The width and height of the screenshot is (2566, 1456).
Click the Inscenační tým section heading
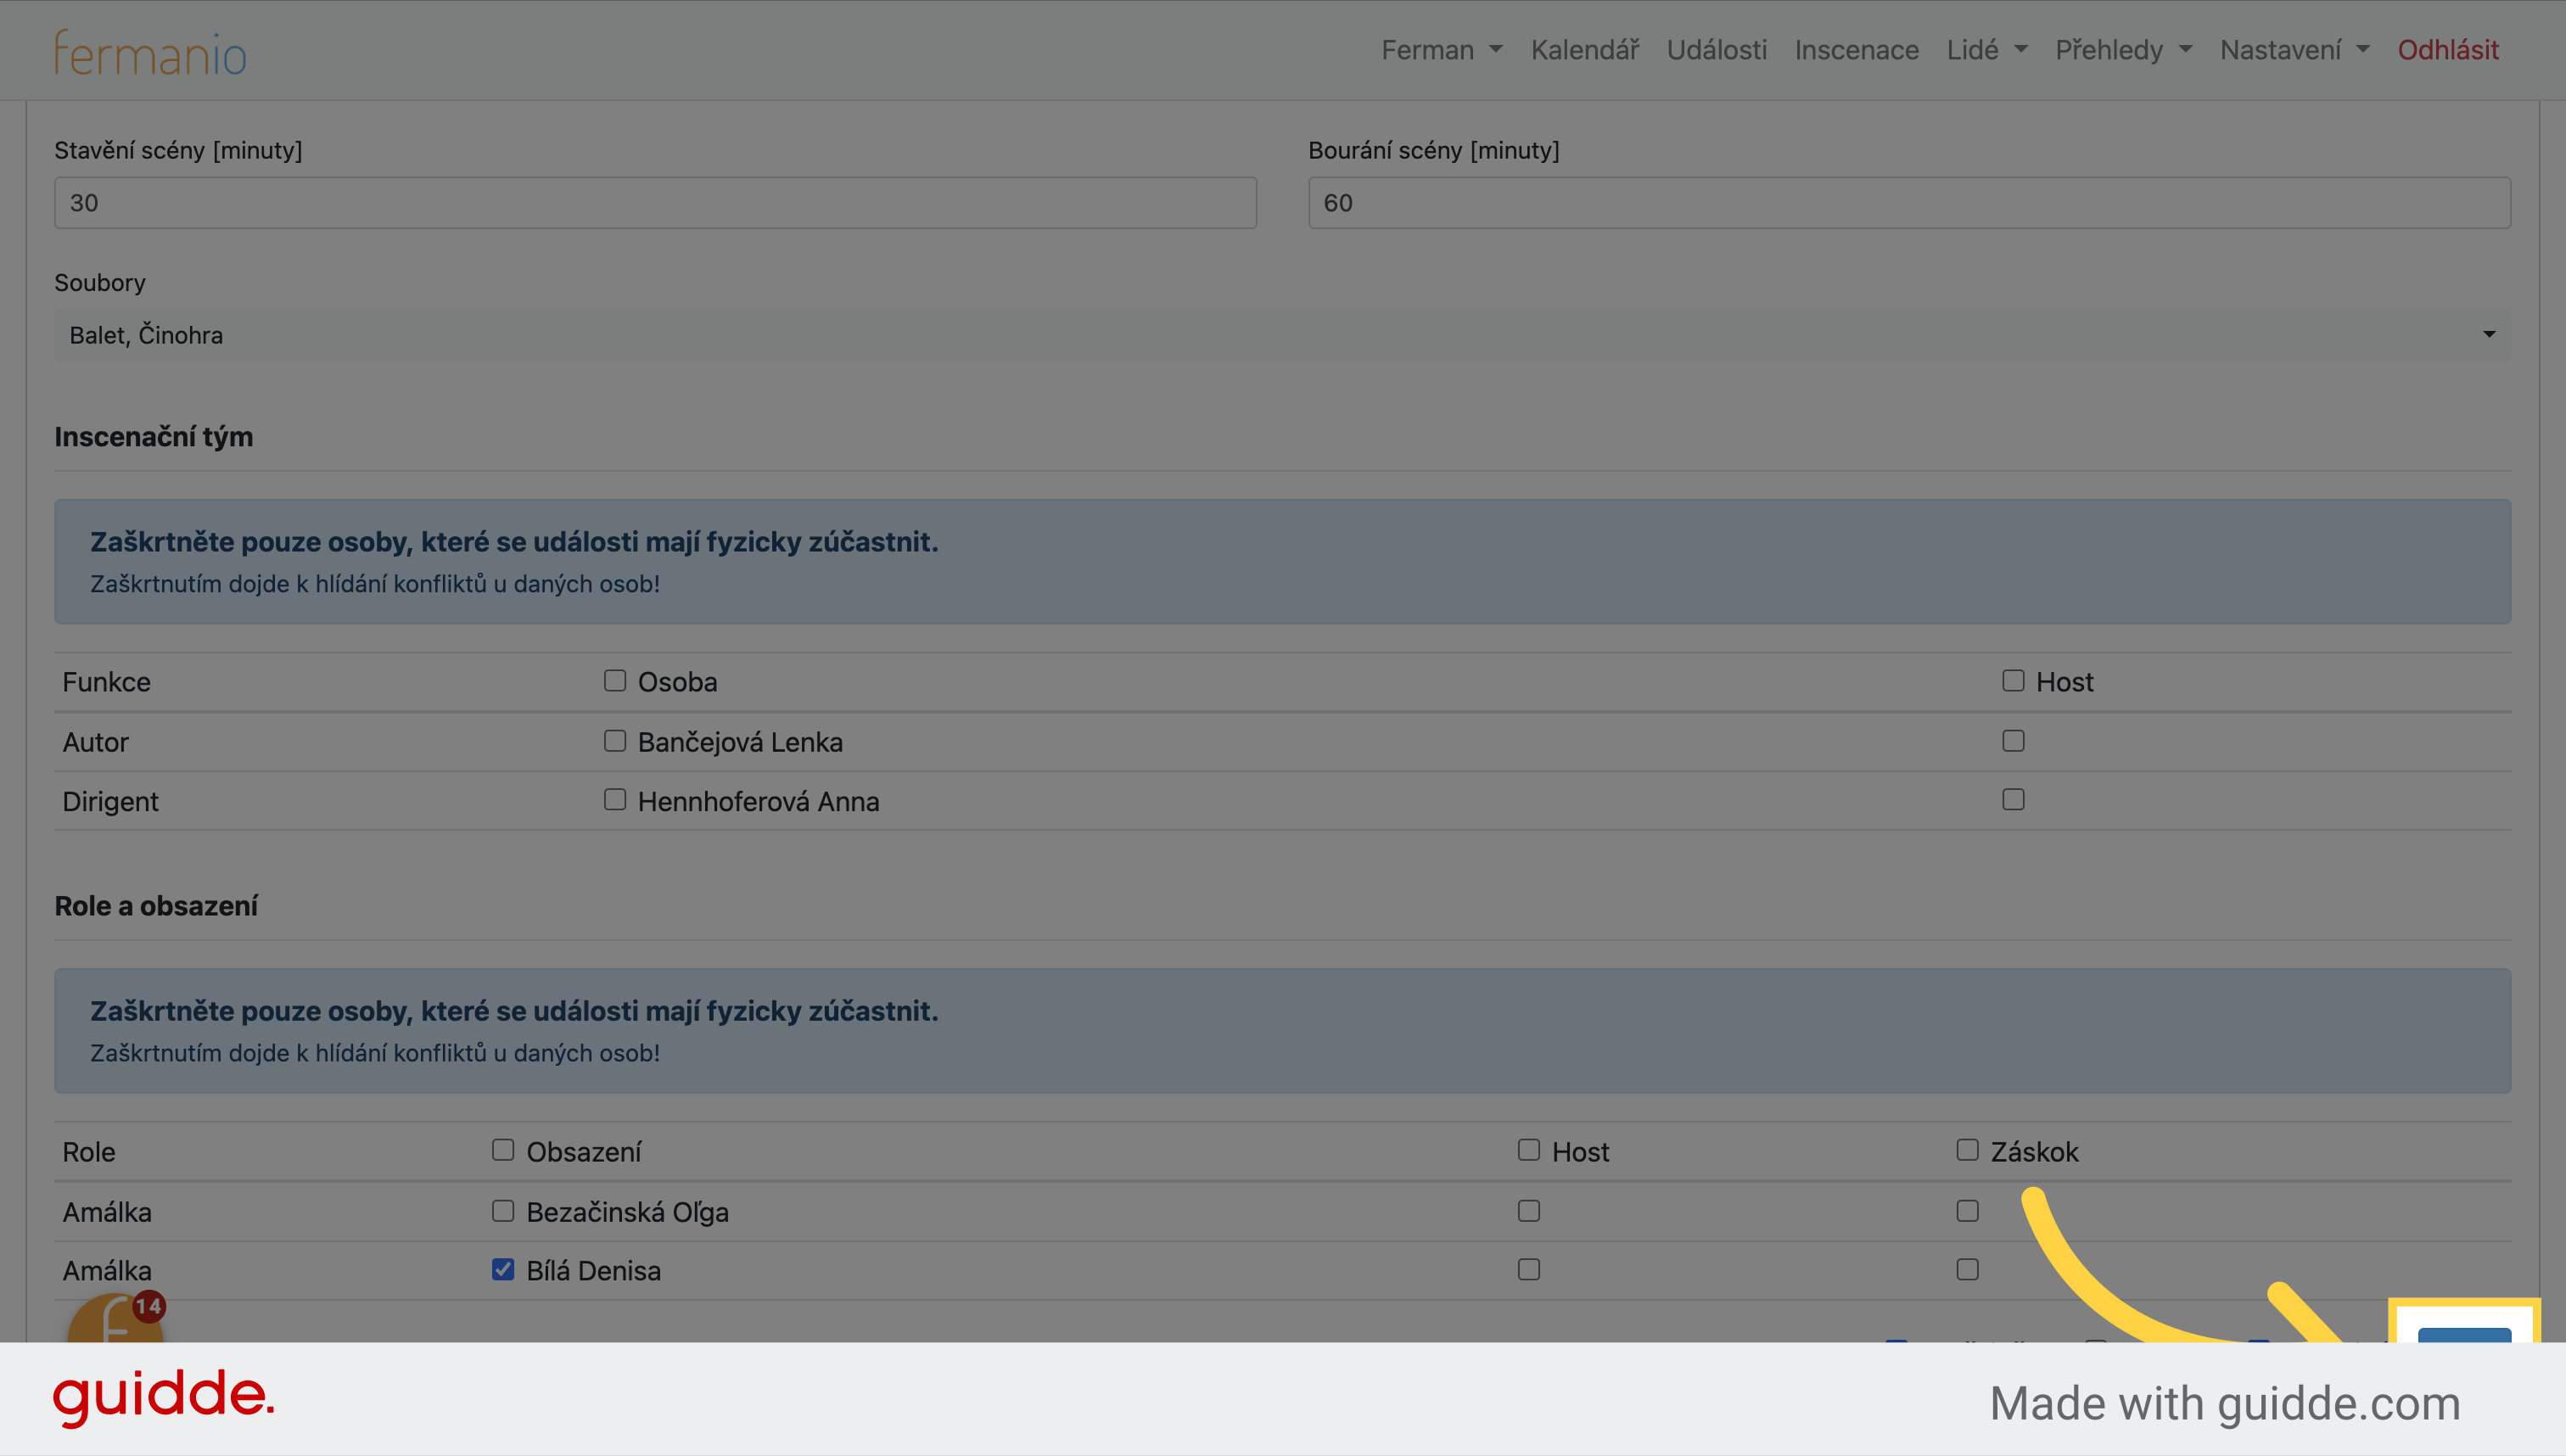pyautogui.click(x=154, y=437)
